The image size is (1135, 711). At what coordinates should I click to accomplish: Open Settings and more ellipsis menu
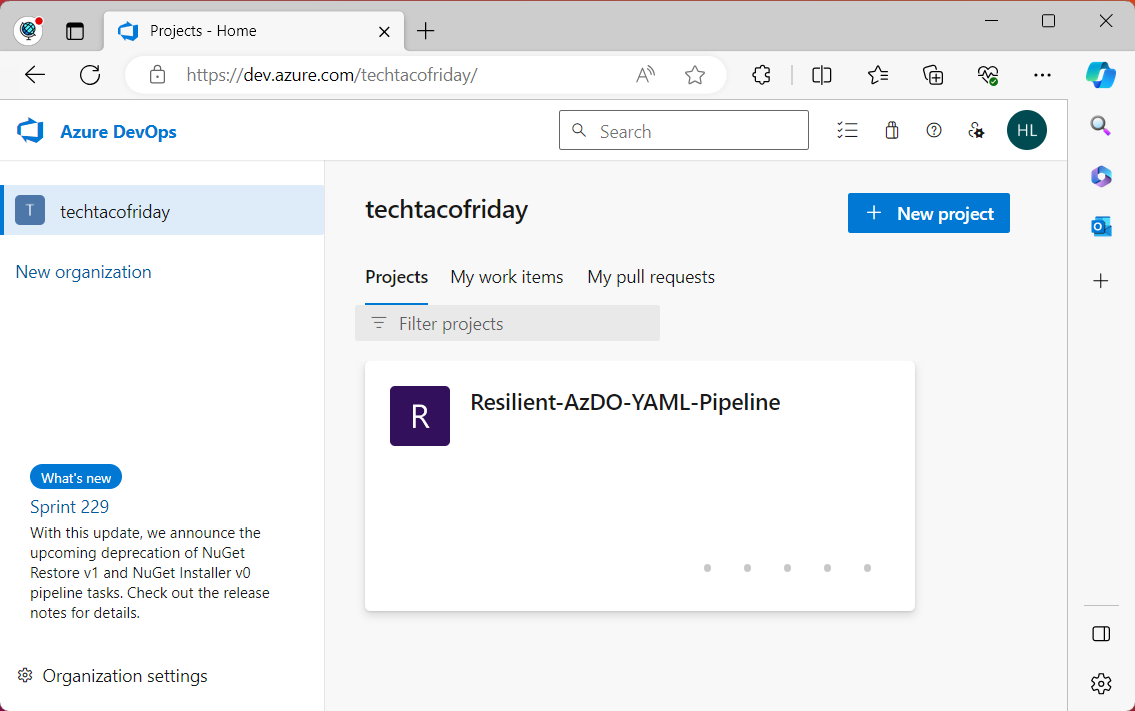[x=1042, y=75]
